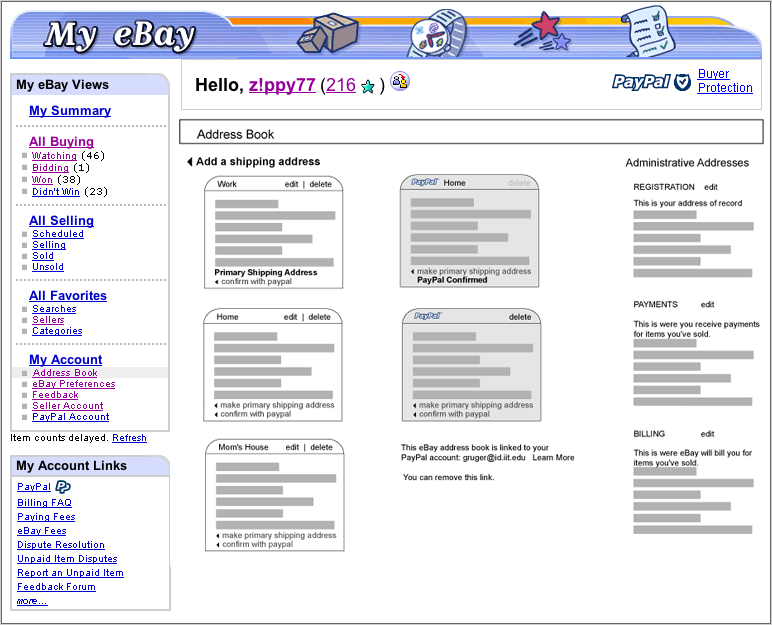Open My Summary view

coord(70,110)
